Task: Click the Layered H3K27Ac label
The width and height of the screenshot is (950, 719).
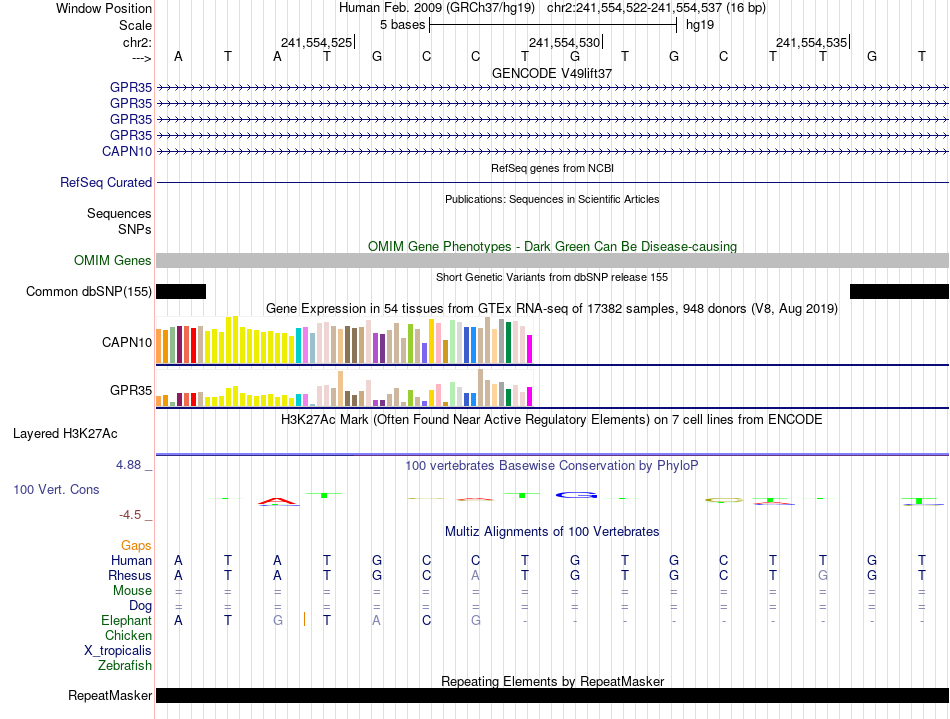Action: [x=65, y=434]
